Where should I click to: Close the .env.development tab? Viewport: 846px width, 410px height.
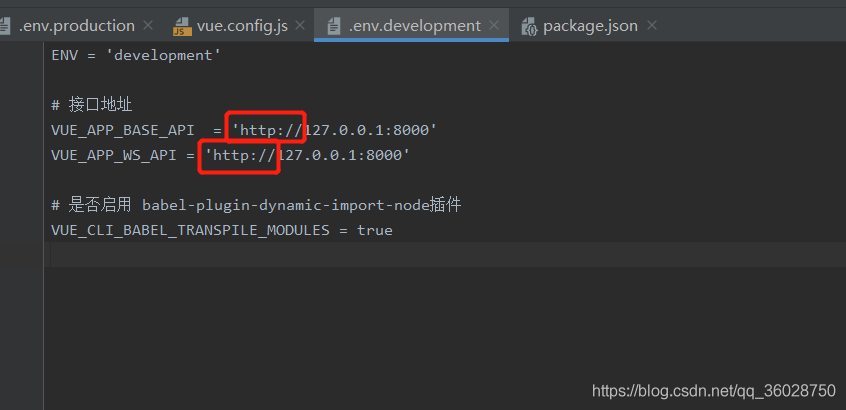tap(494, 25)
